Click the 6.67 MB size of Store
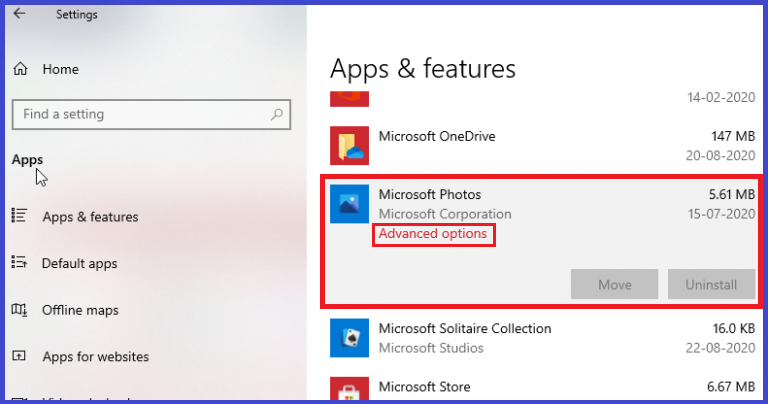The height and width of the screenshot is (404, 768). [731, 387]
